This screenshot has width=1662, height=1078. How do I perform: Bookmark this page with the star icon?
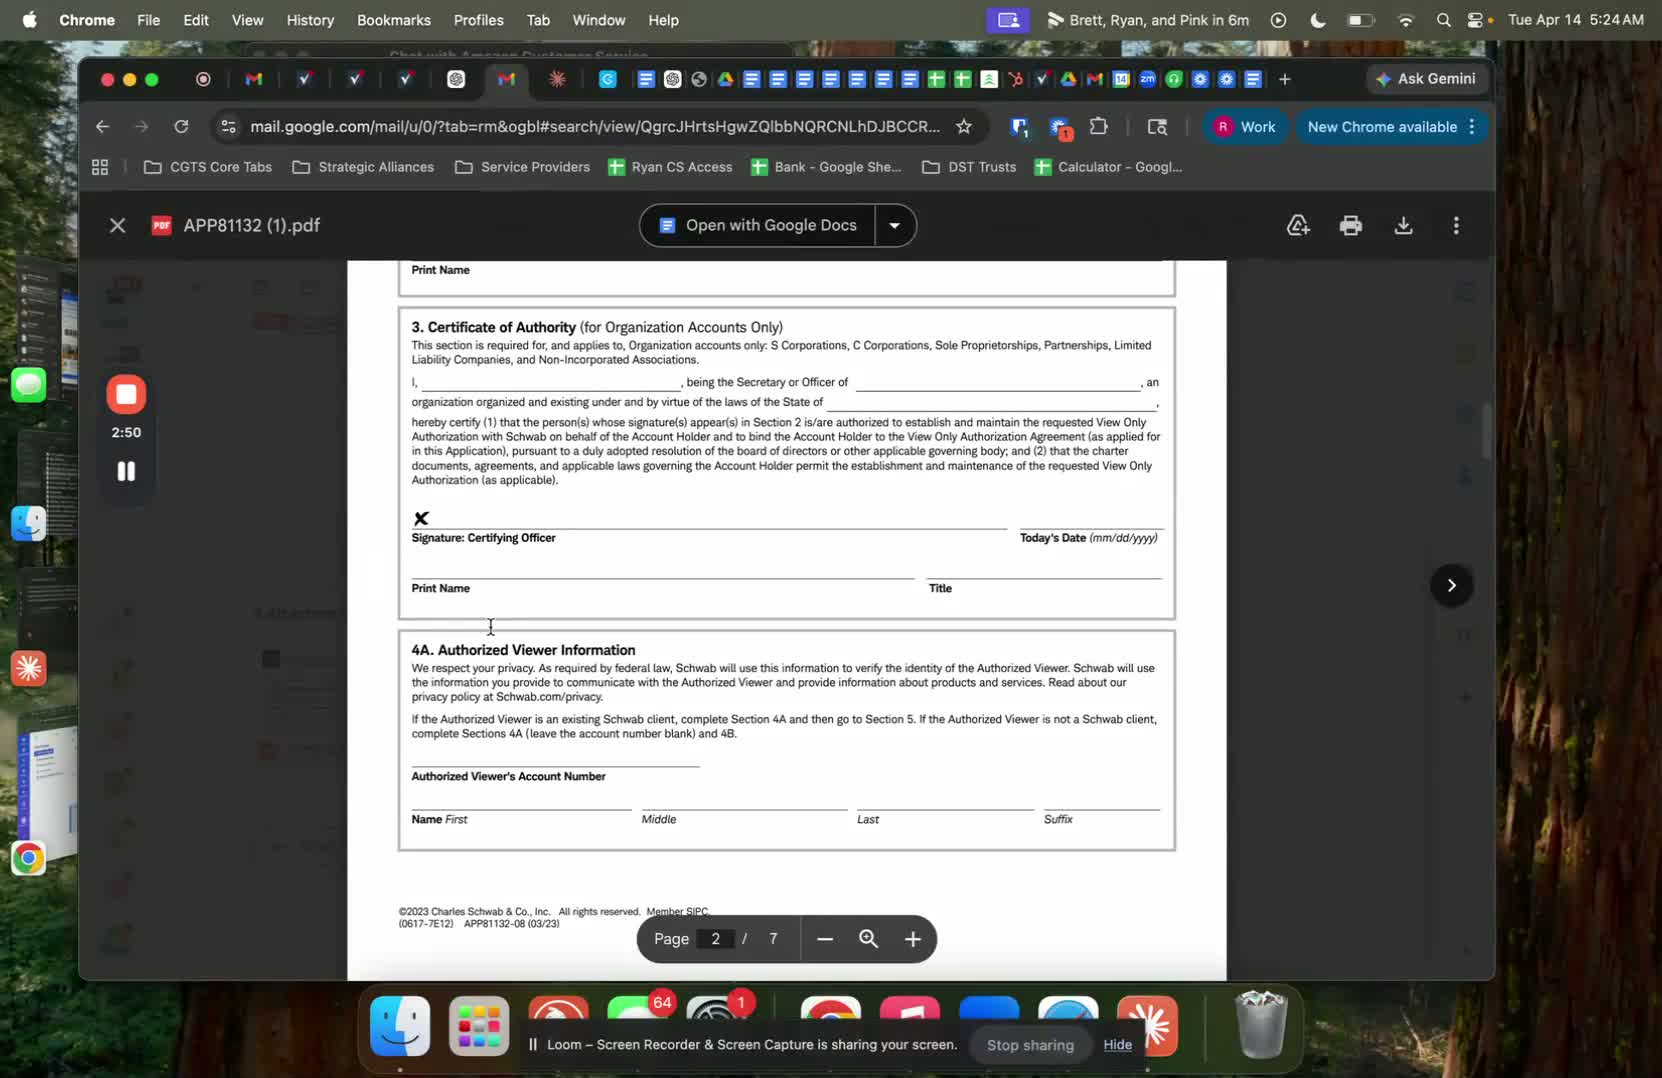964,127
